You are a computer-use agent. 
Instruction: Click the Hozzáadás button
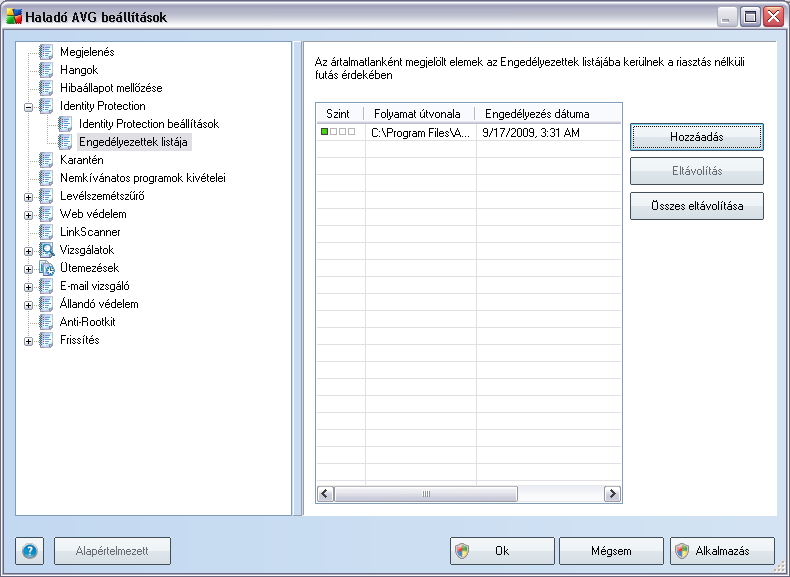point(697,137)
